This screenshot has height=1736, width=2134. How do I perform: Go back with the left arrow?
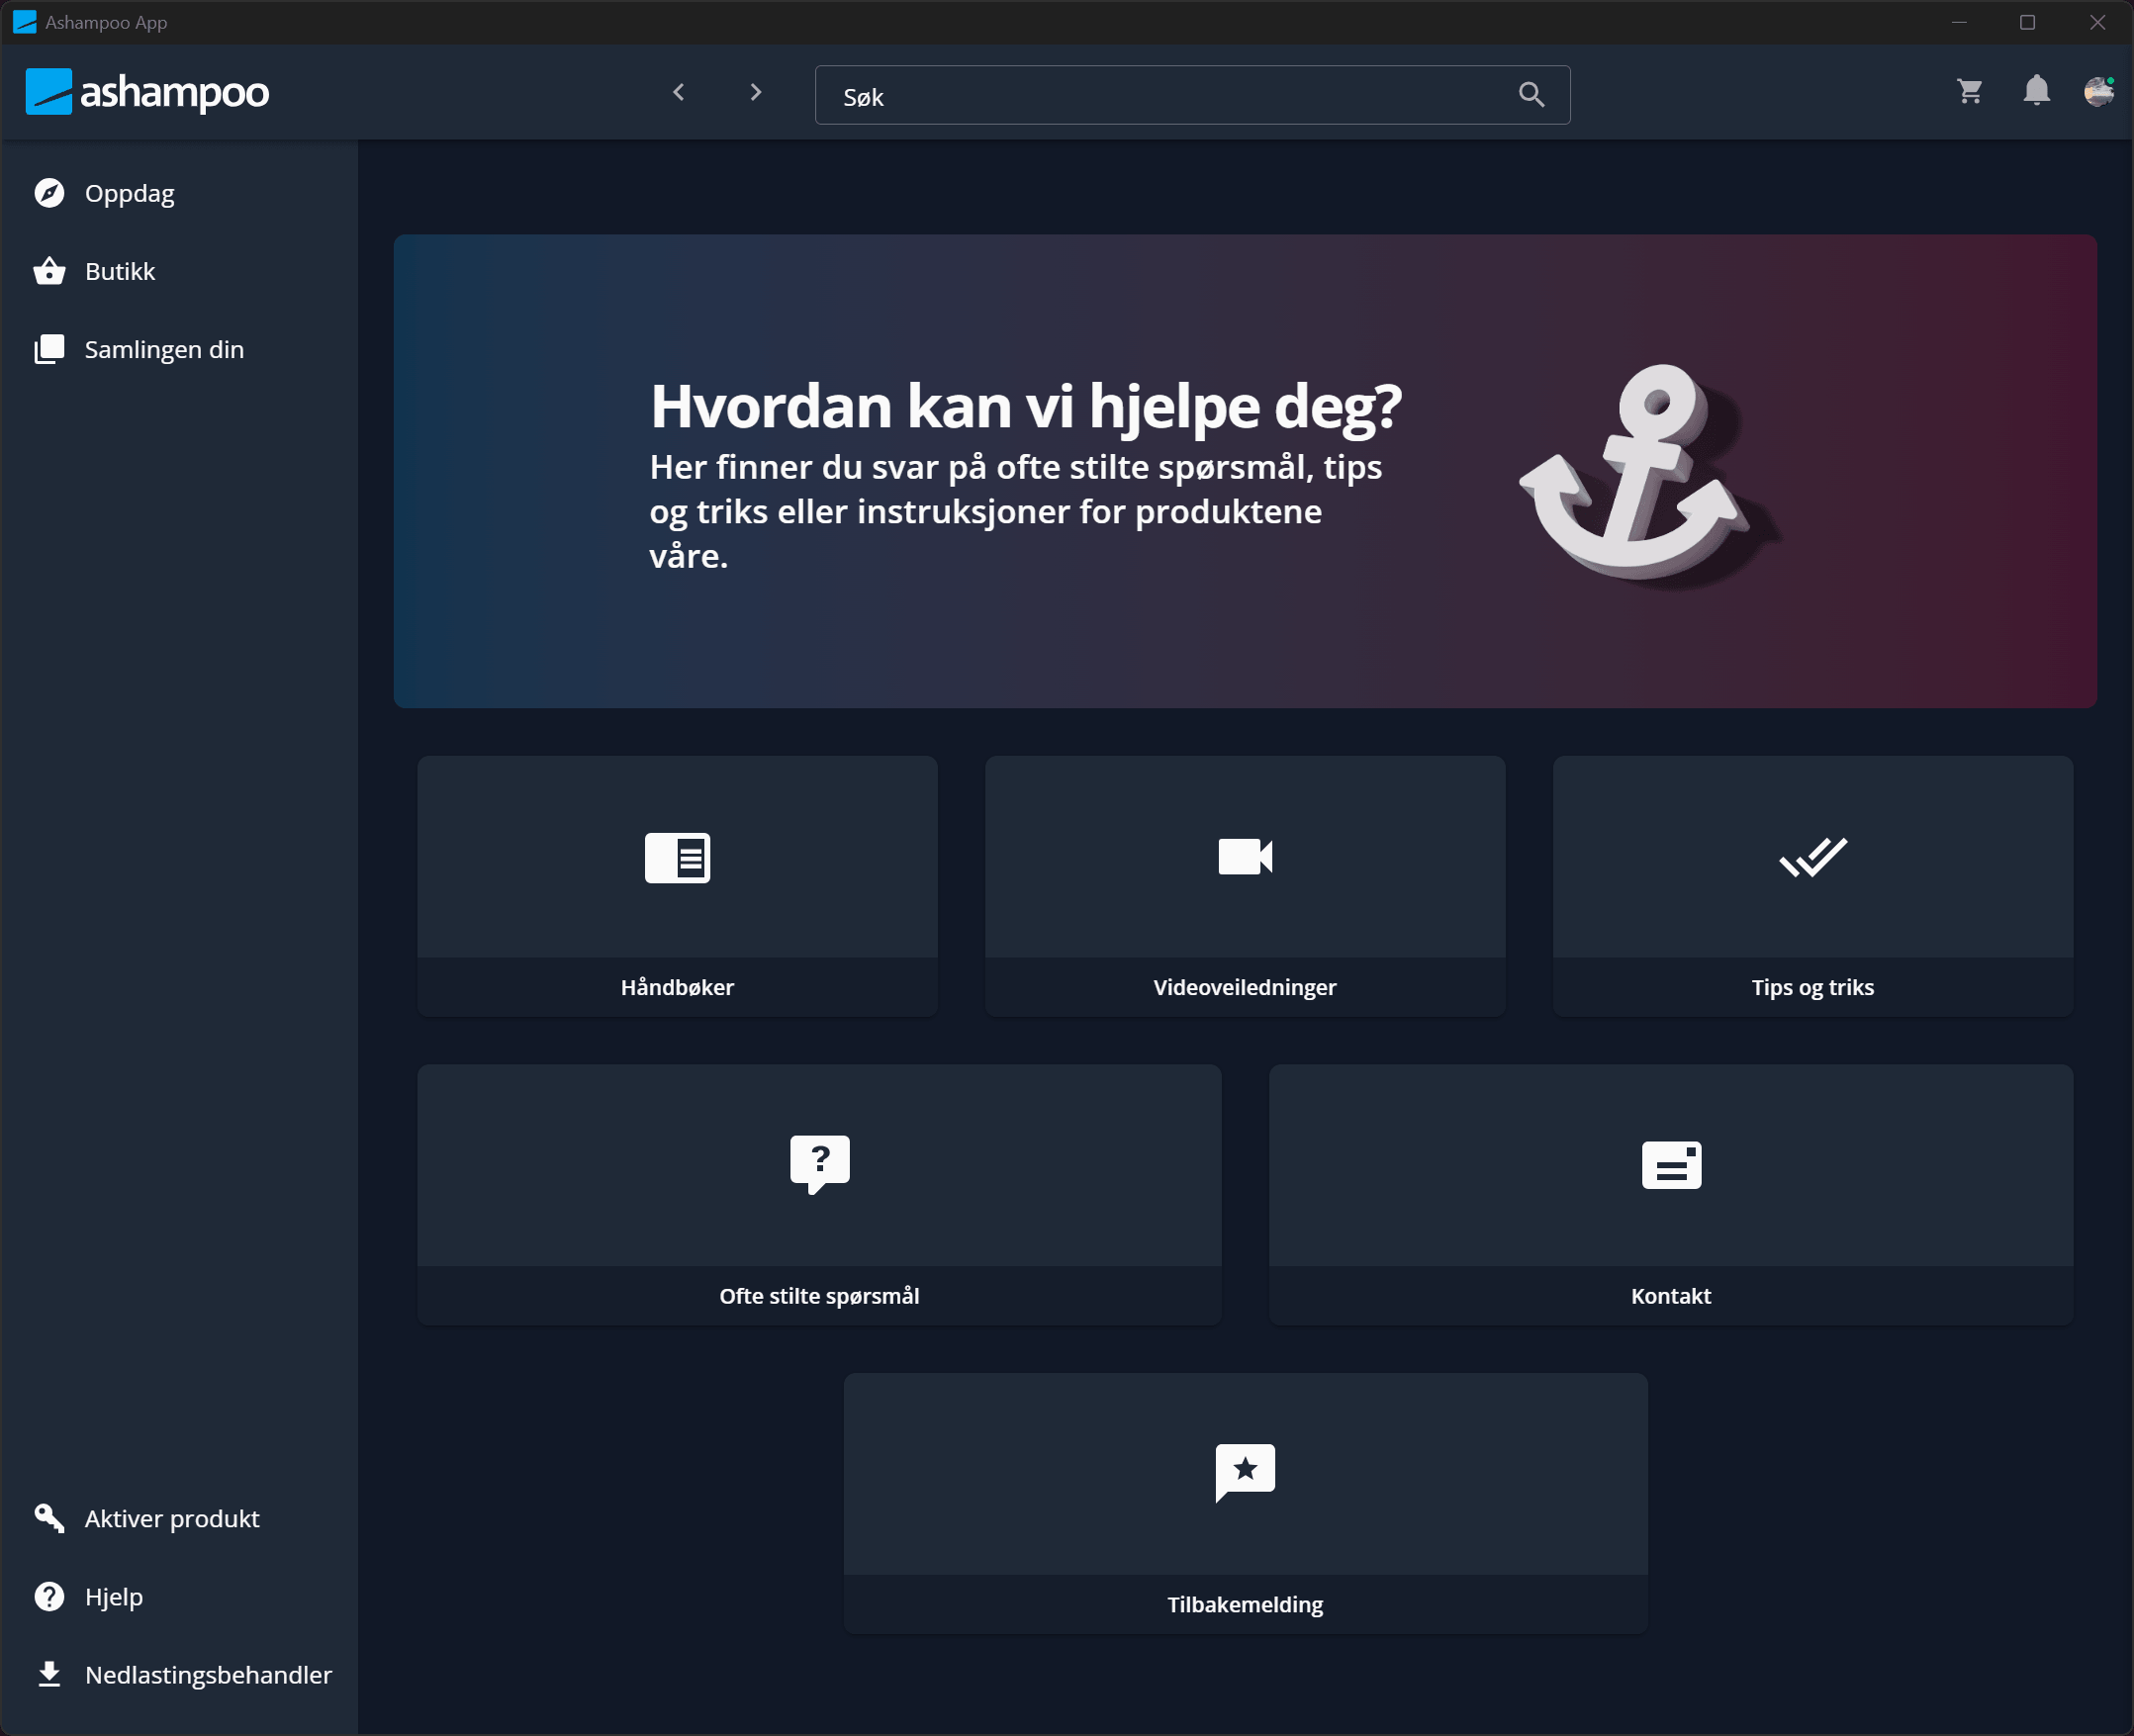click(x=679, y=93)
